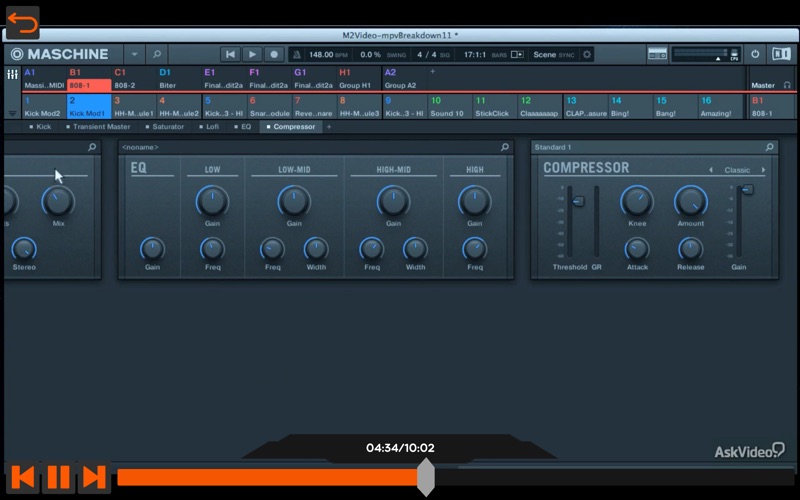Screen dimensions: 800x500
Task: Click the EQ LOW-MID Width knob
Action: point(316,249)
